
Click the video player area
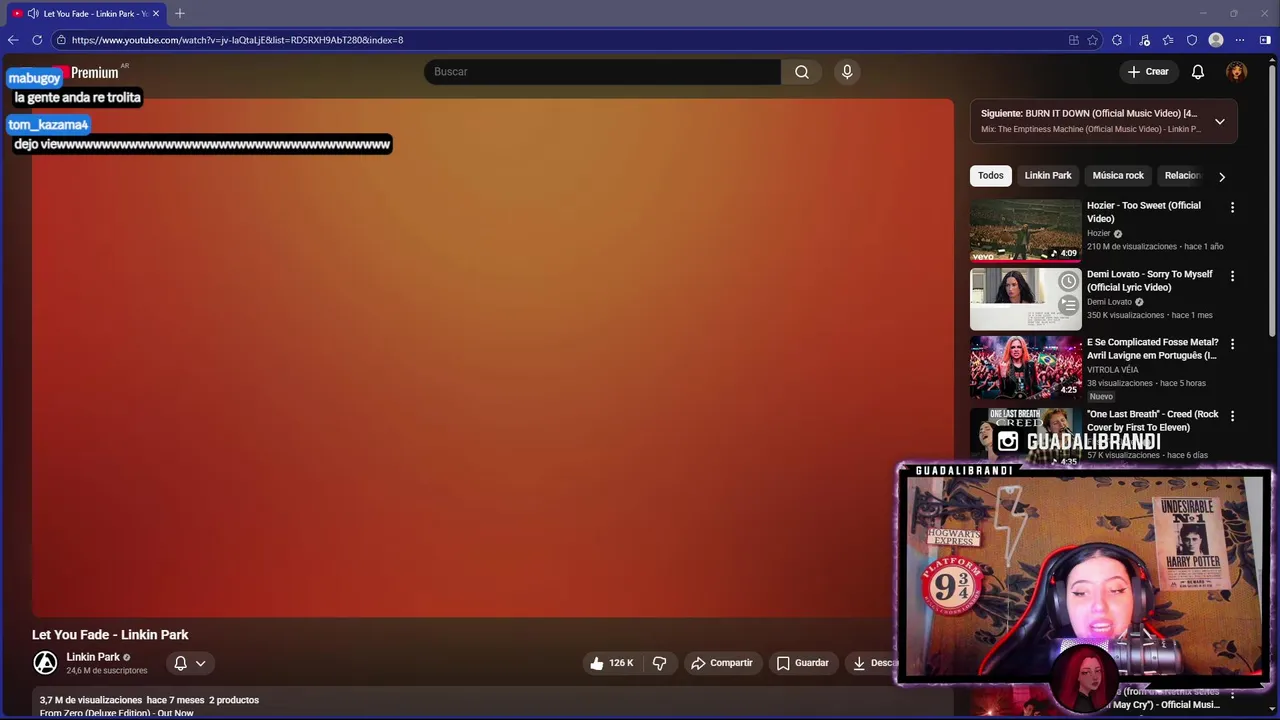pos(493,358)
